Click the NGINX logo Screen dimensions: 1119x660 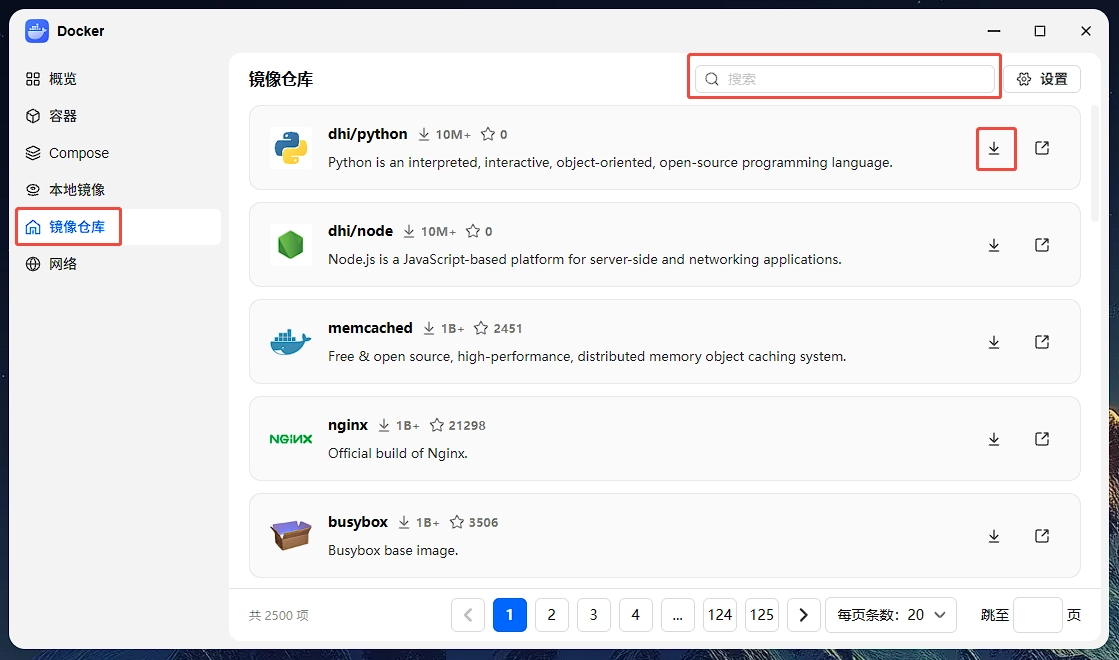point(290,439)
